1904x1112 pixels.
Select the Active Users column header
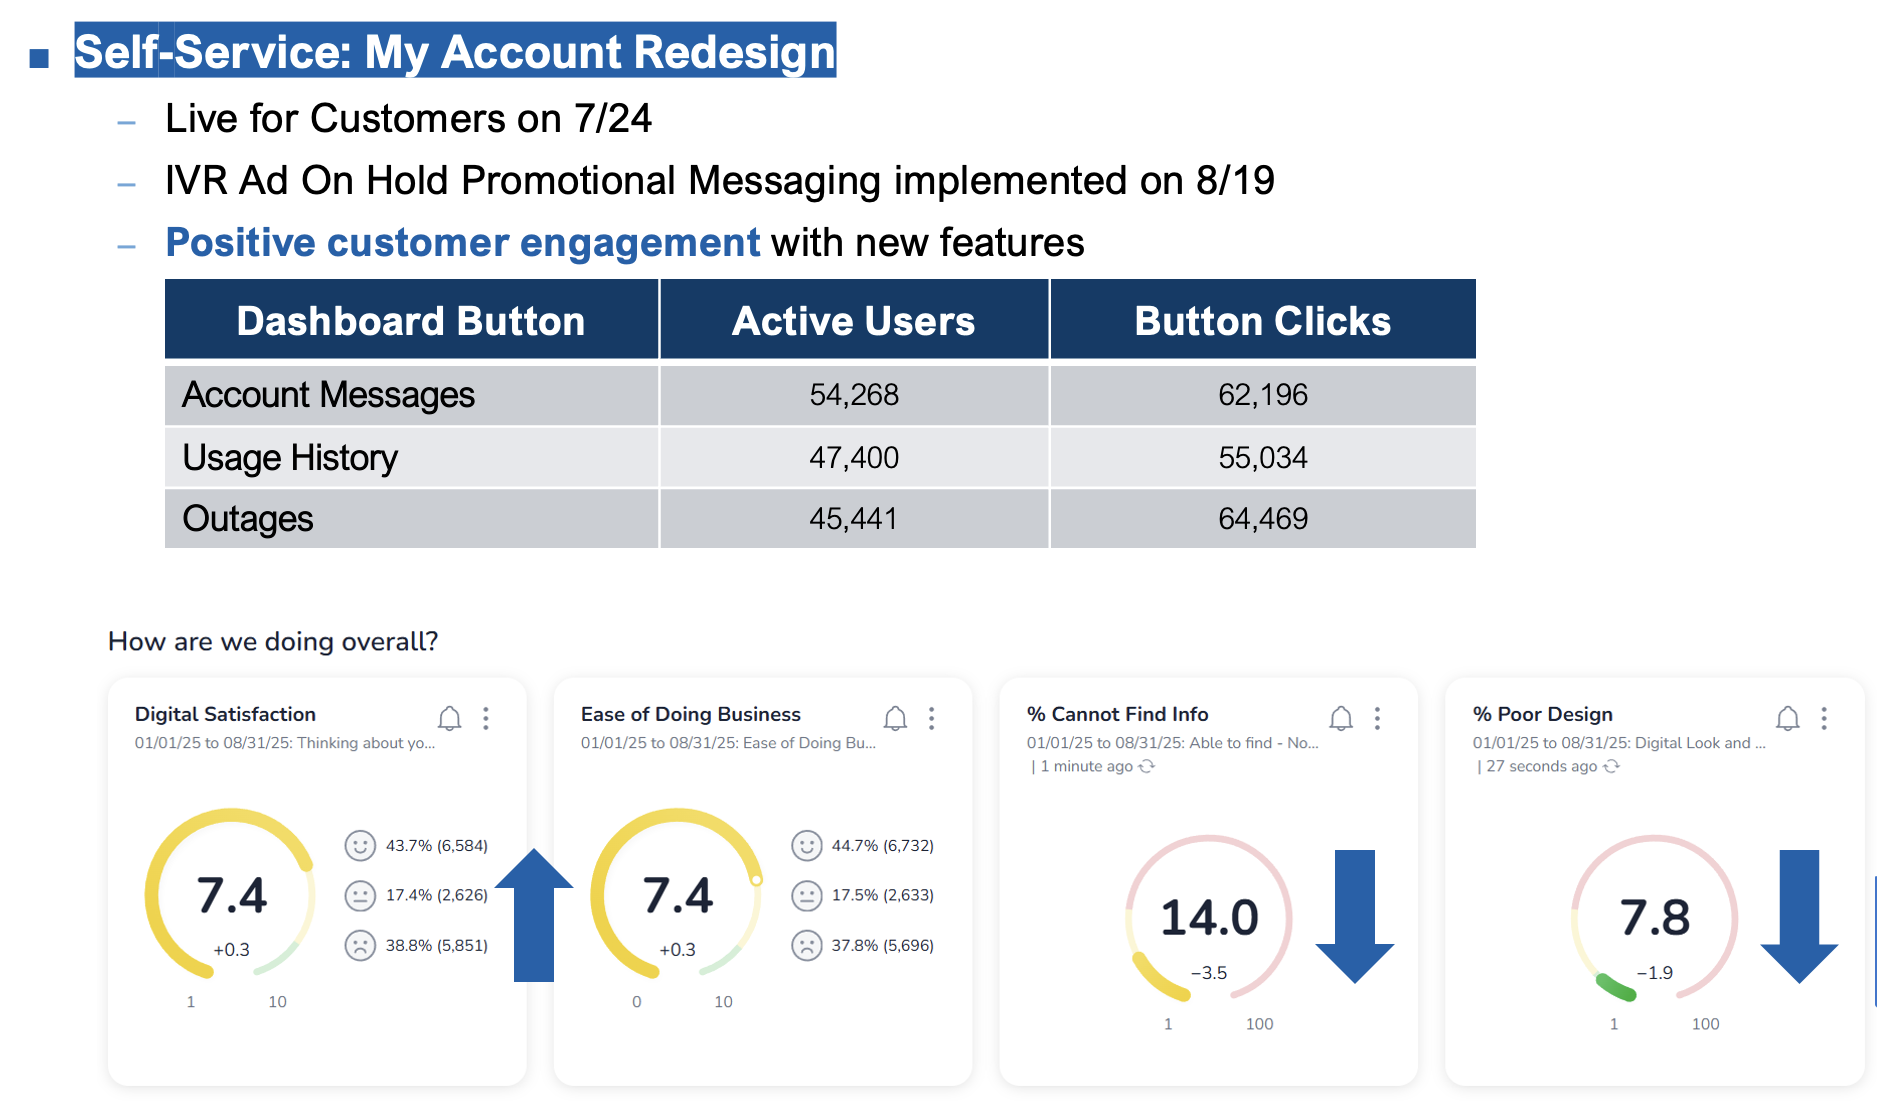tap(853, 321)
